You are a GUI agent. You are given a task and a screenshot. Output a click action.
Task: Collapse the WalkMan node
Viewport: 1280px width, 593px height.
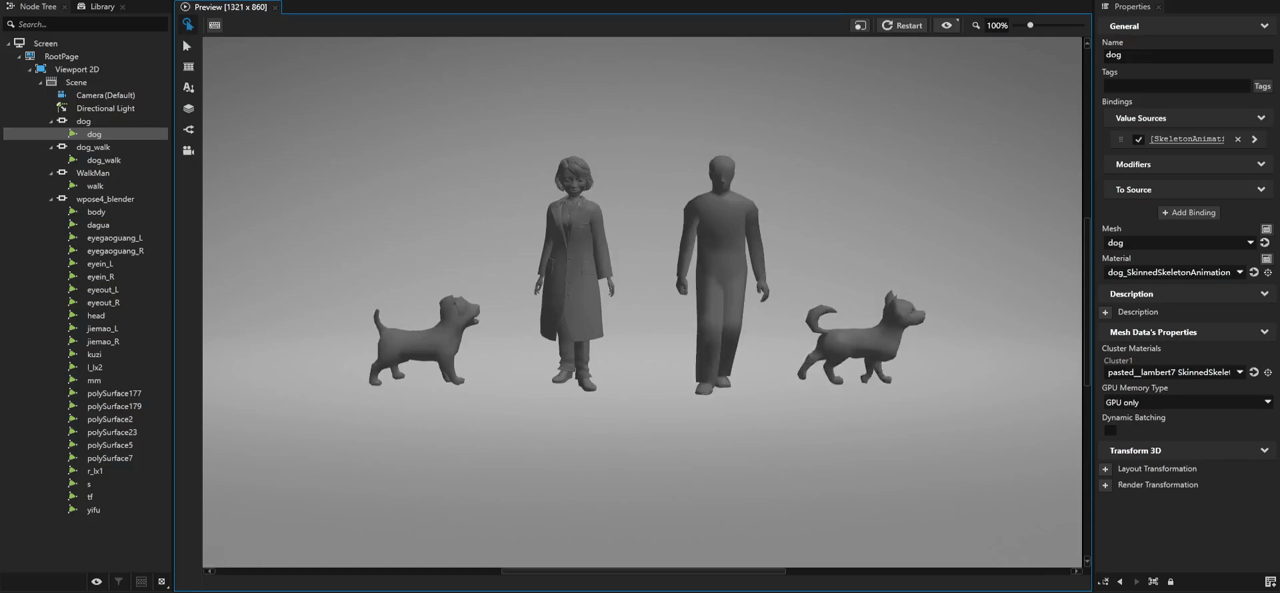pos(52,173)
